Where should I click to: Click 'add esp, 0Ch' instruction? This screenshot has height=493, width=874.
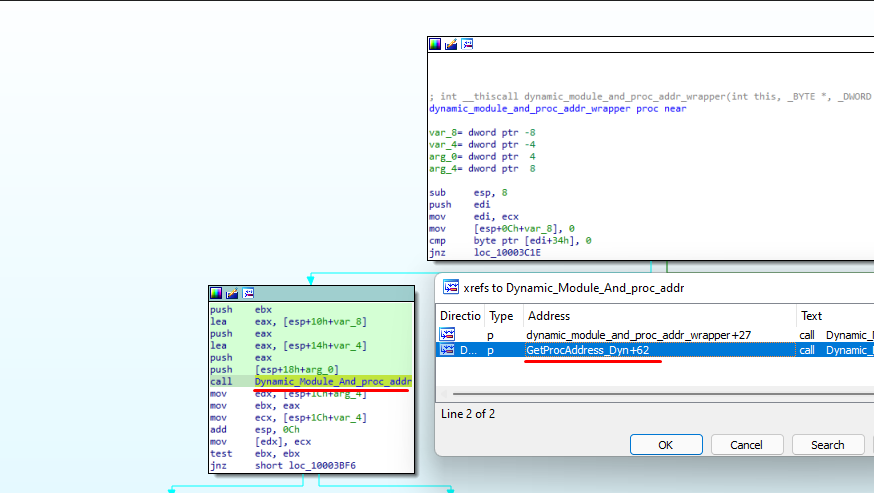coord(255,429)
